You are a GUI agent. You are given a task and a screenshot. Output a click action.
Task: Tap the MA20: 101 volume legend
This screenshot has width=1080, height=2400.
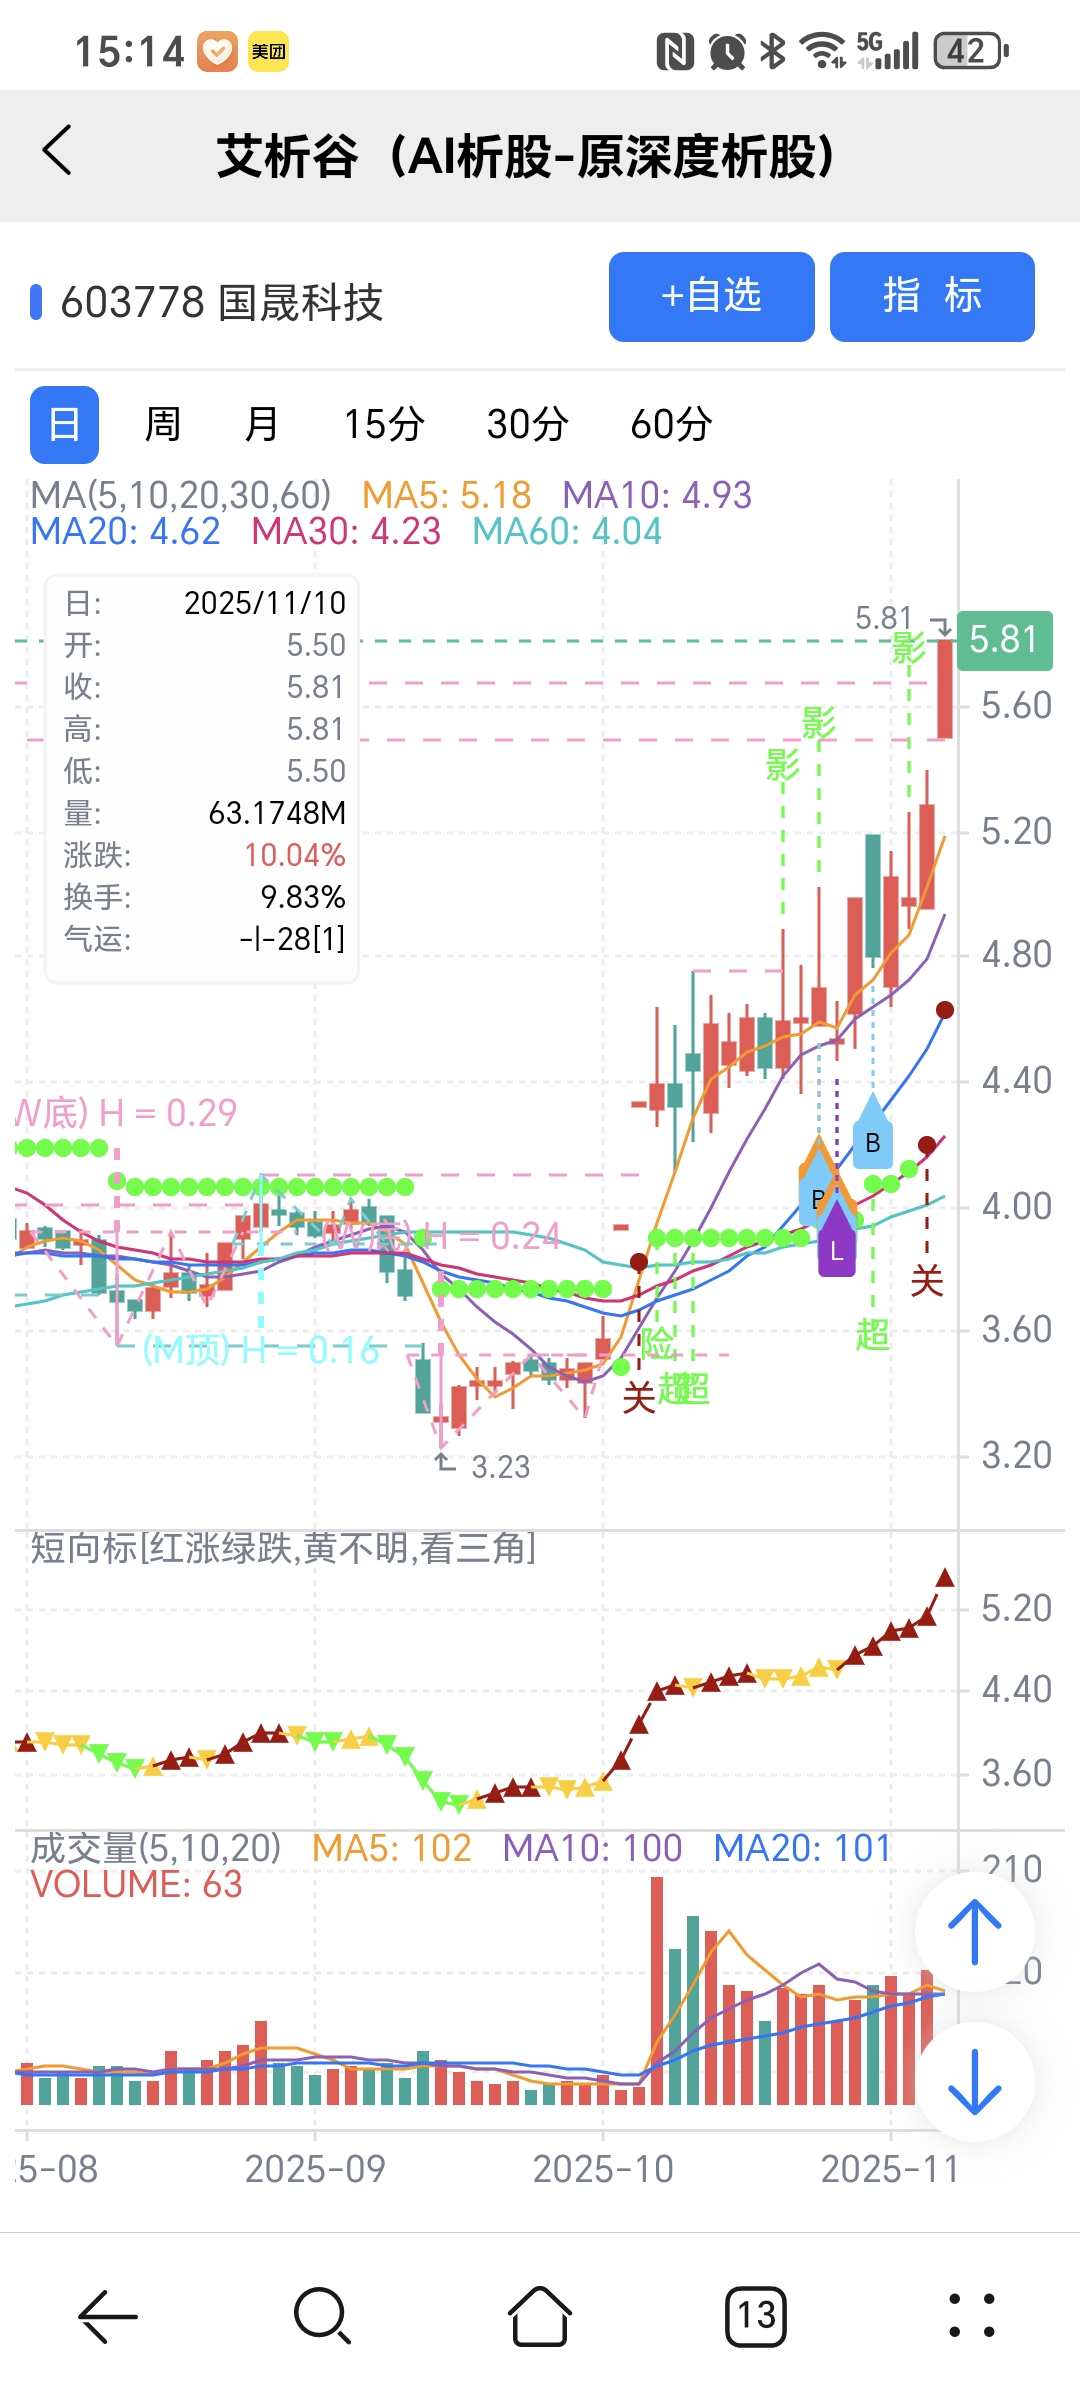(802, 1848)
